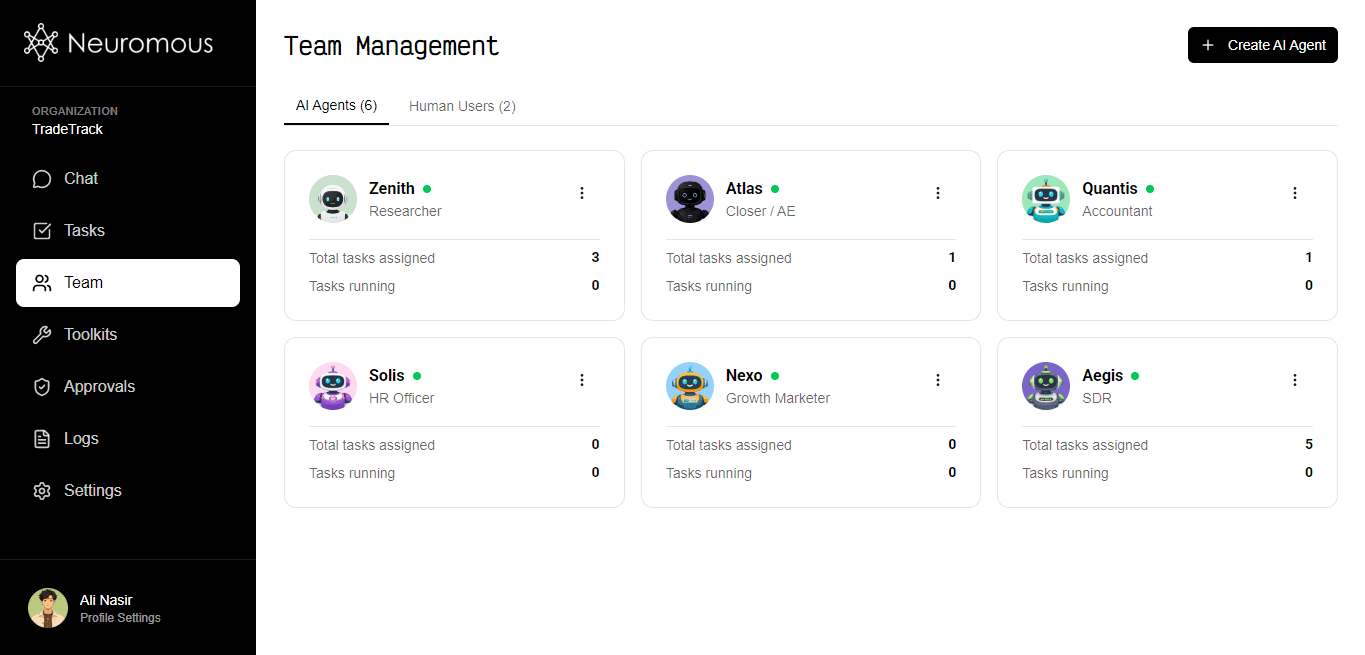Image resolution: width=1365 pixels, height=655 pixels.
Task: Click Solis's green online status dot
Action: point(417,376)
